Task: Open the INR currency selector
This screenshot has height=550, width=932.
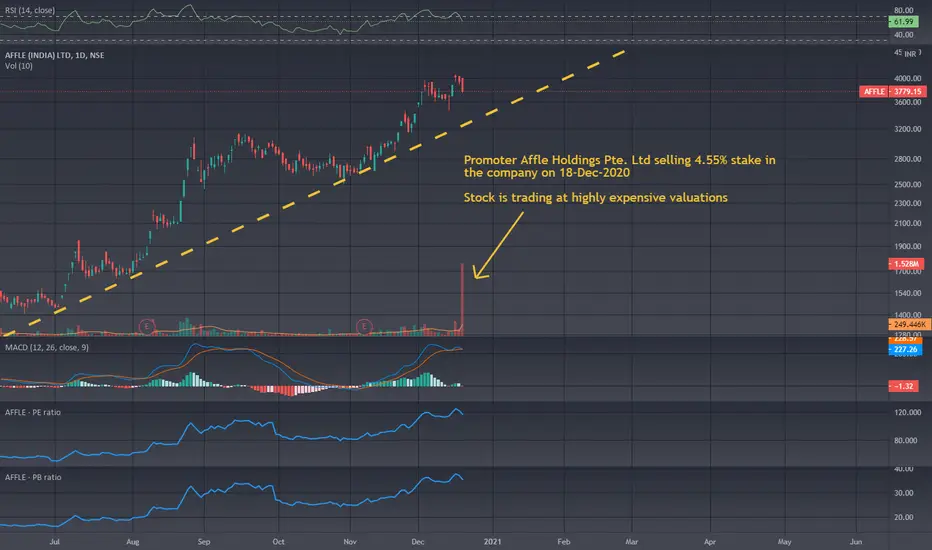Action: tap(910, 54)
